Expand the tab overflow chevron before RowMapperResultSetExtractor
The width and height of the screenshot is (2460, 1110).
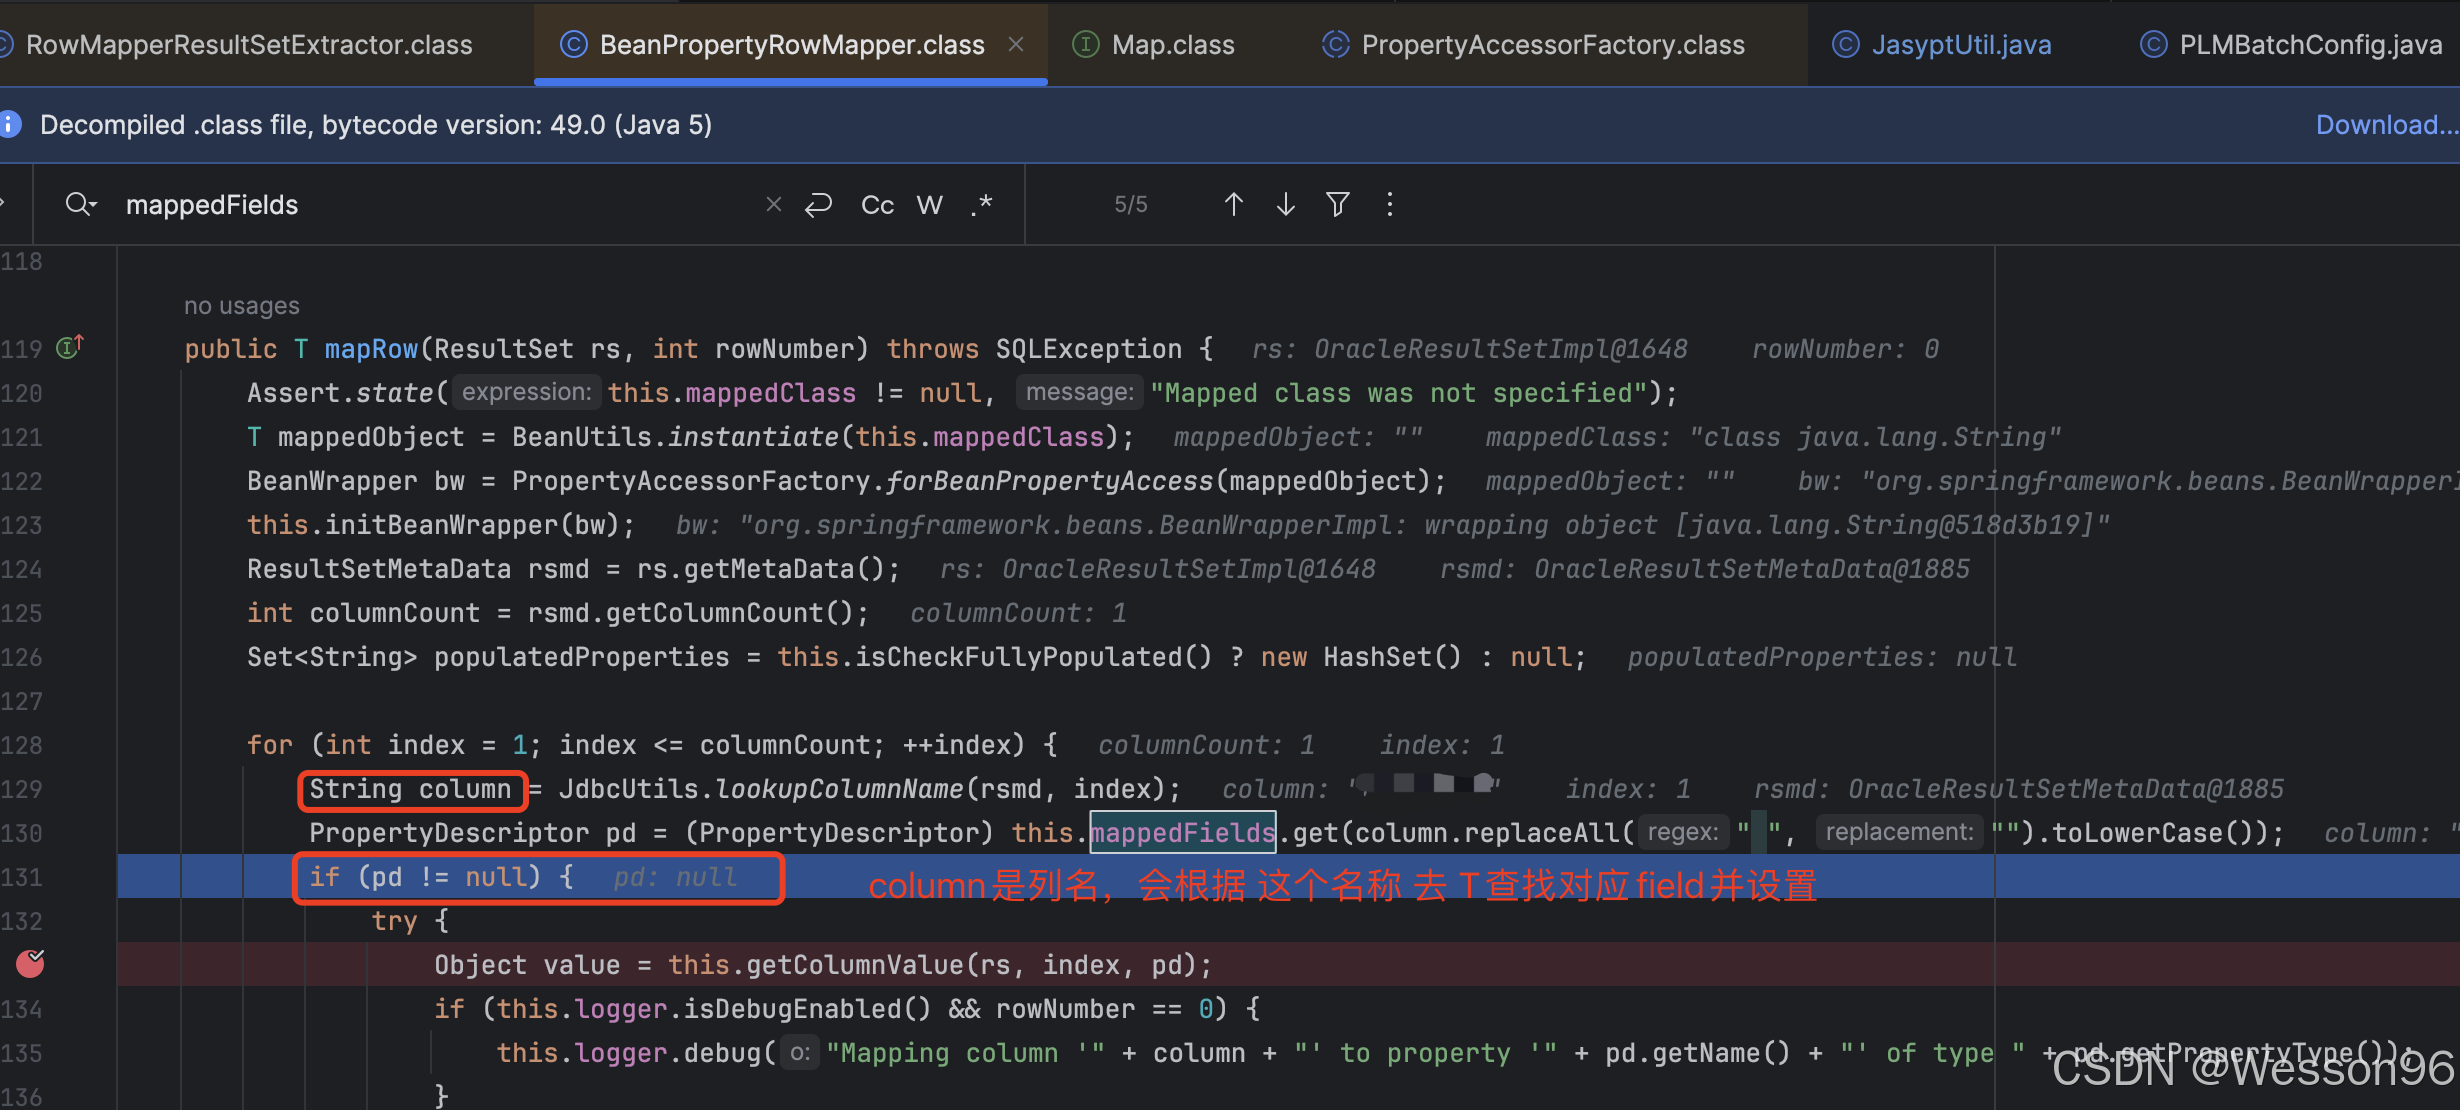click(4, 44)
